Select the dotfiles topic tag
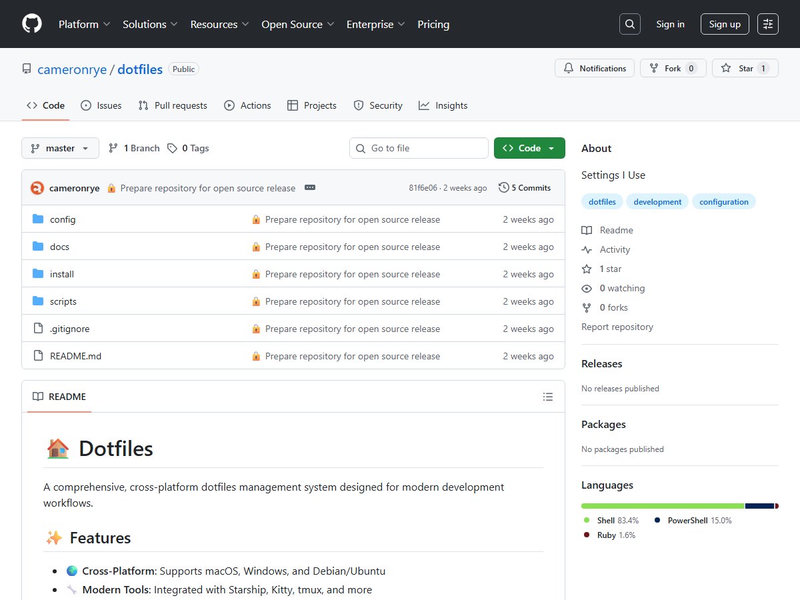The image size is (800, 600). click(602, 202)
